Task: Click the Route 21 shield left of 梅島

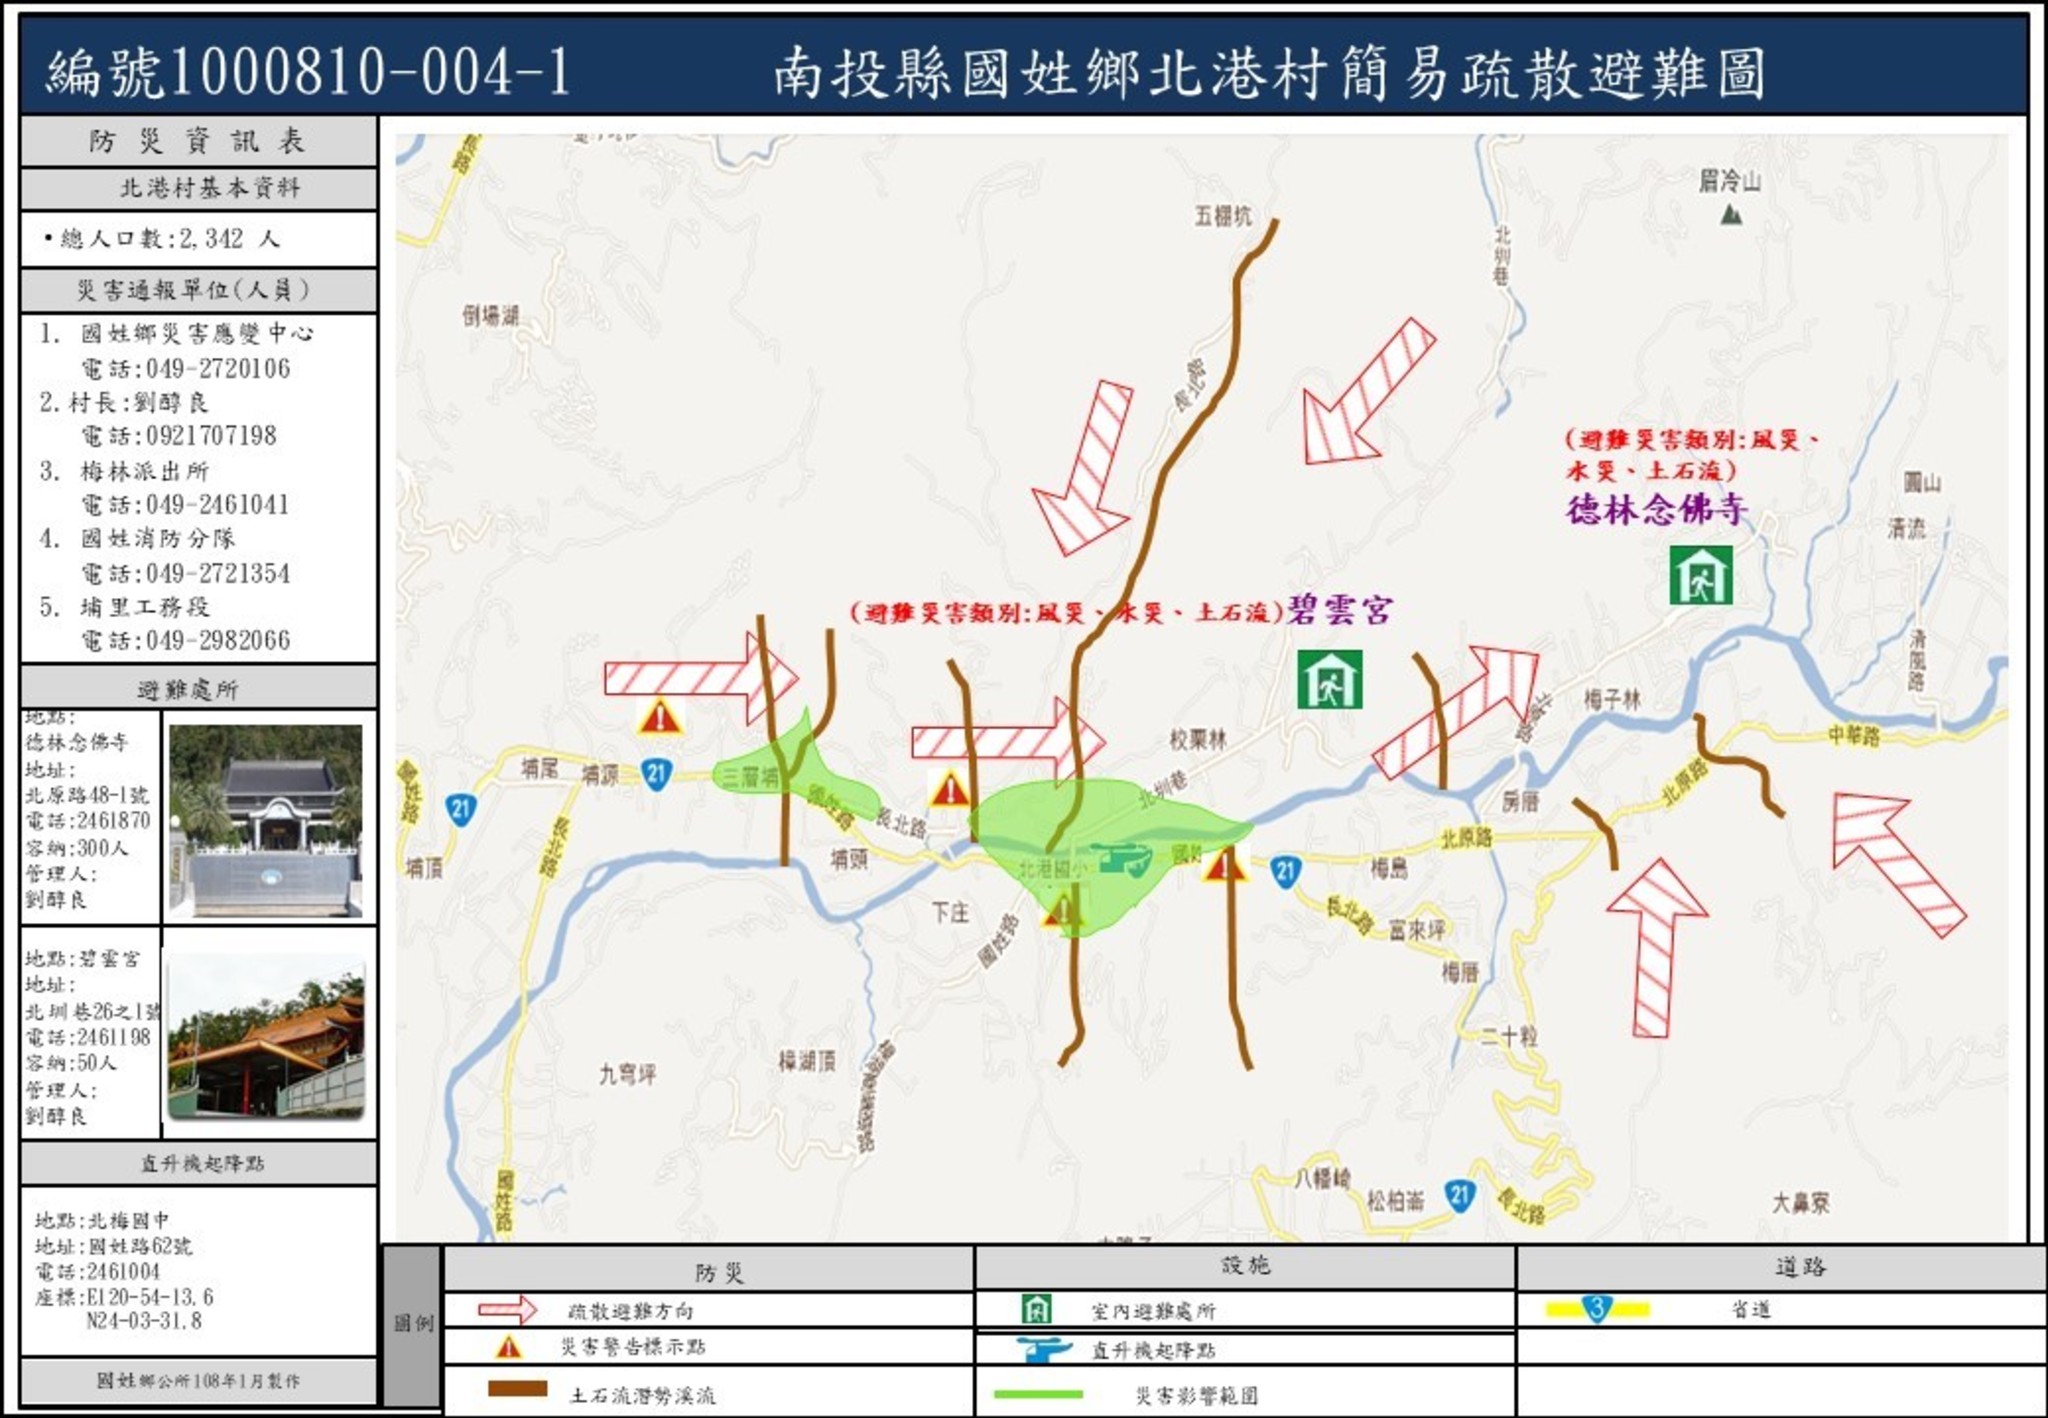Action: click(1285, 872)
